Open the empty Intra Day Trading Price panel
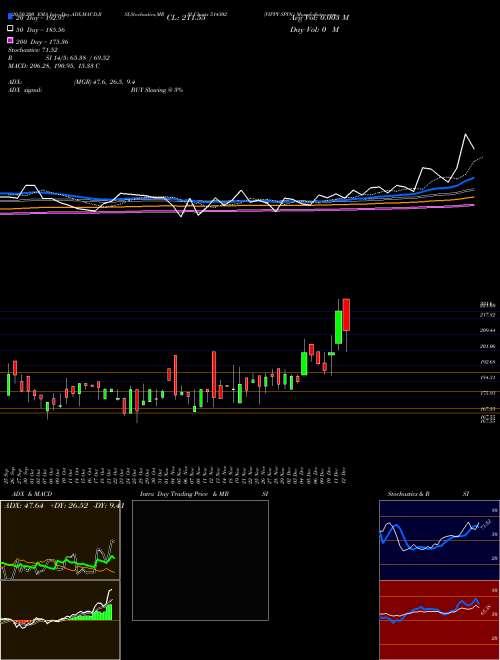The image size is (500, 660). [200, 560]
